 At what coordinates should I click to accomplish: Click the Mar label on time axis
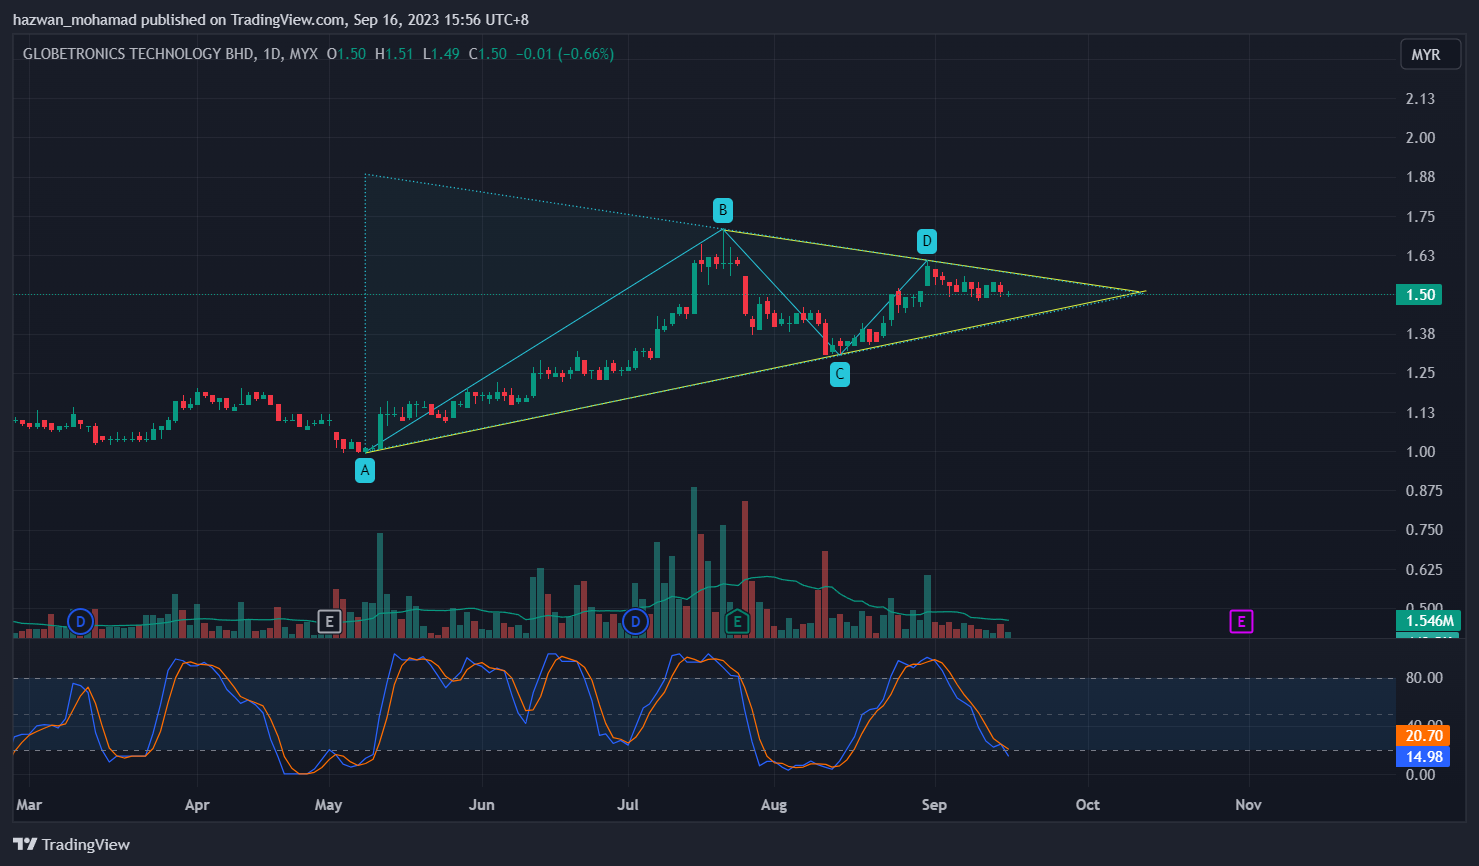coord(29,805)
